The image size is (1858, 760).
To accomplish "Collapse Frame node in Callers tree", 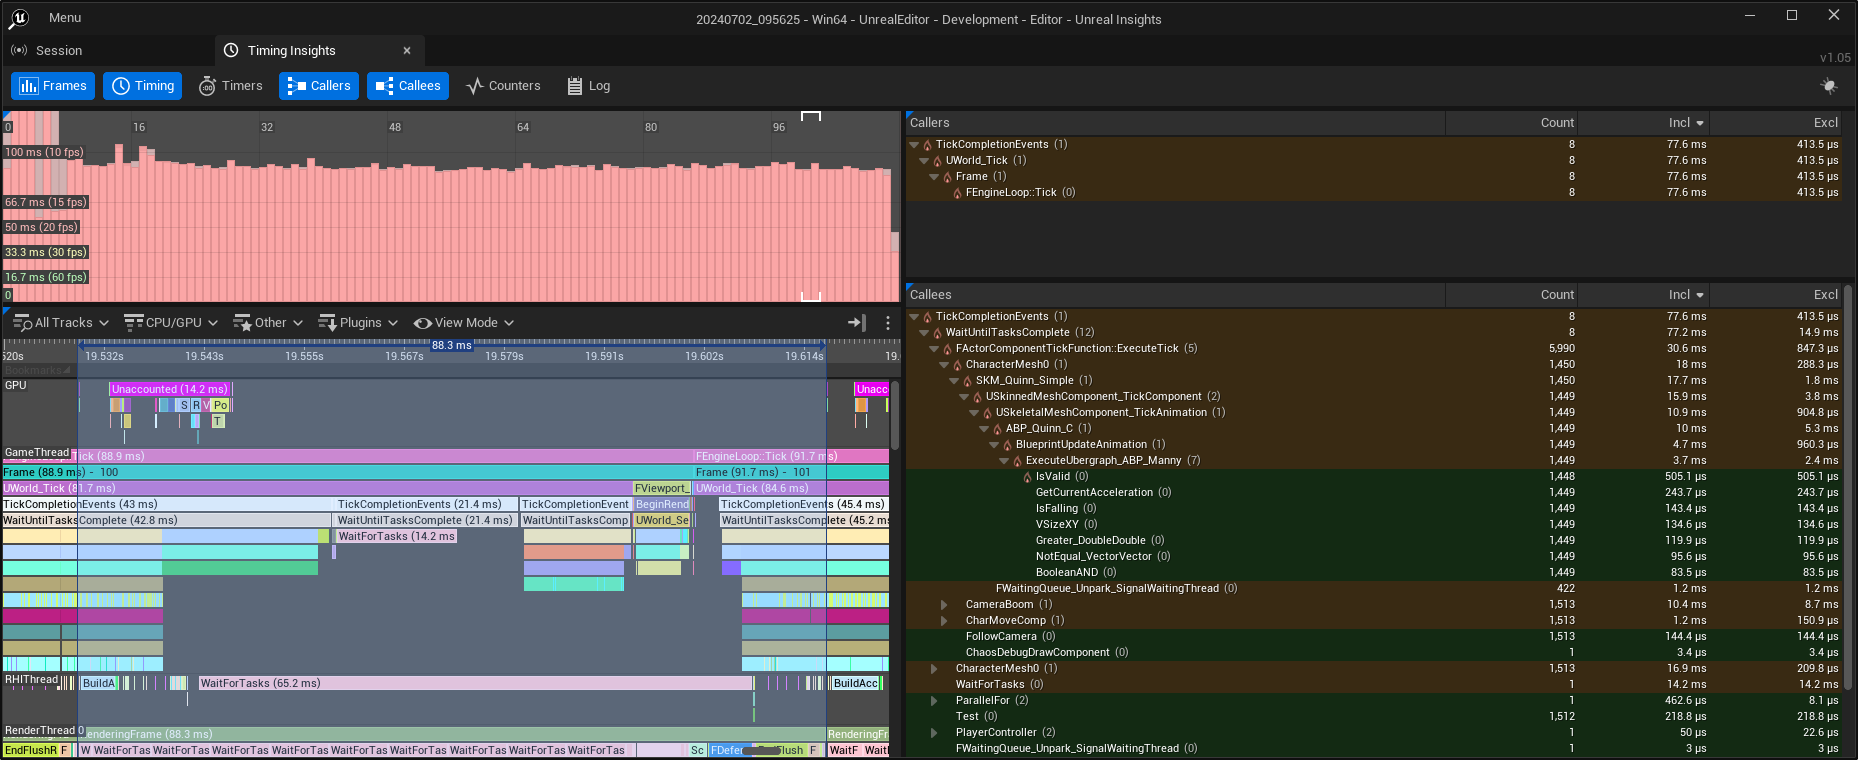I will click(934, 177).
